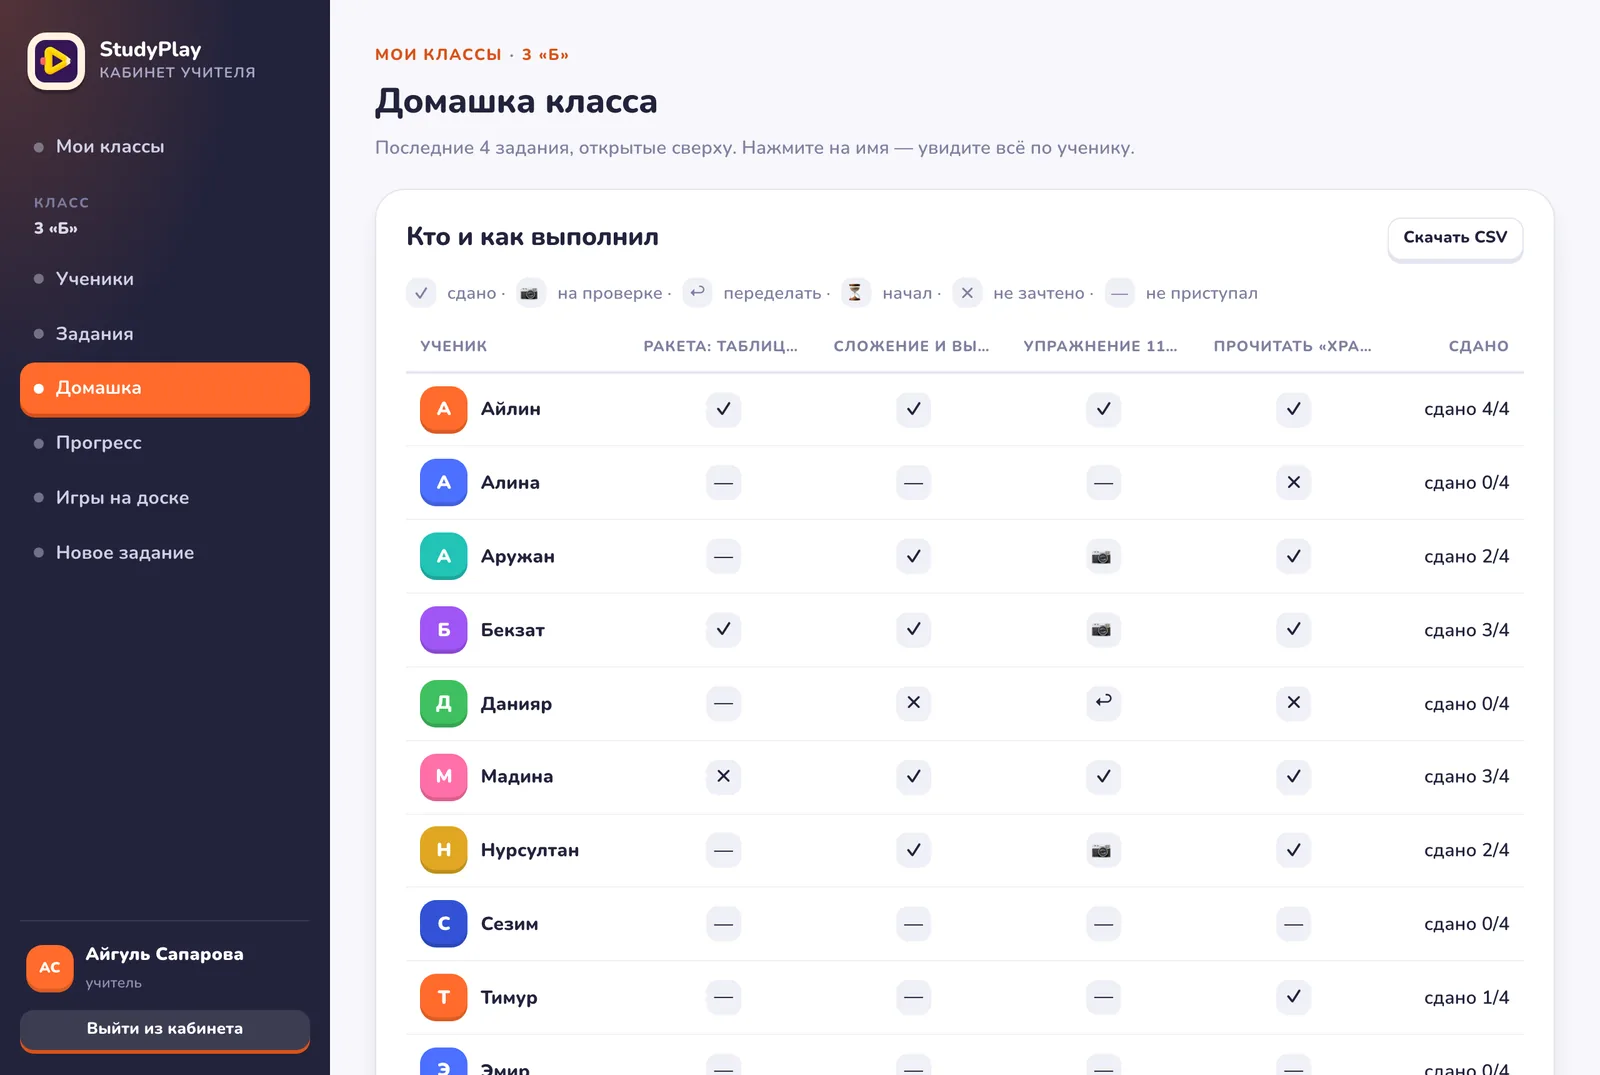This screenshot has height=1075, width=1600.
Task: Click the StudyPlay logo icon
Action: coord(56,61)
